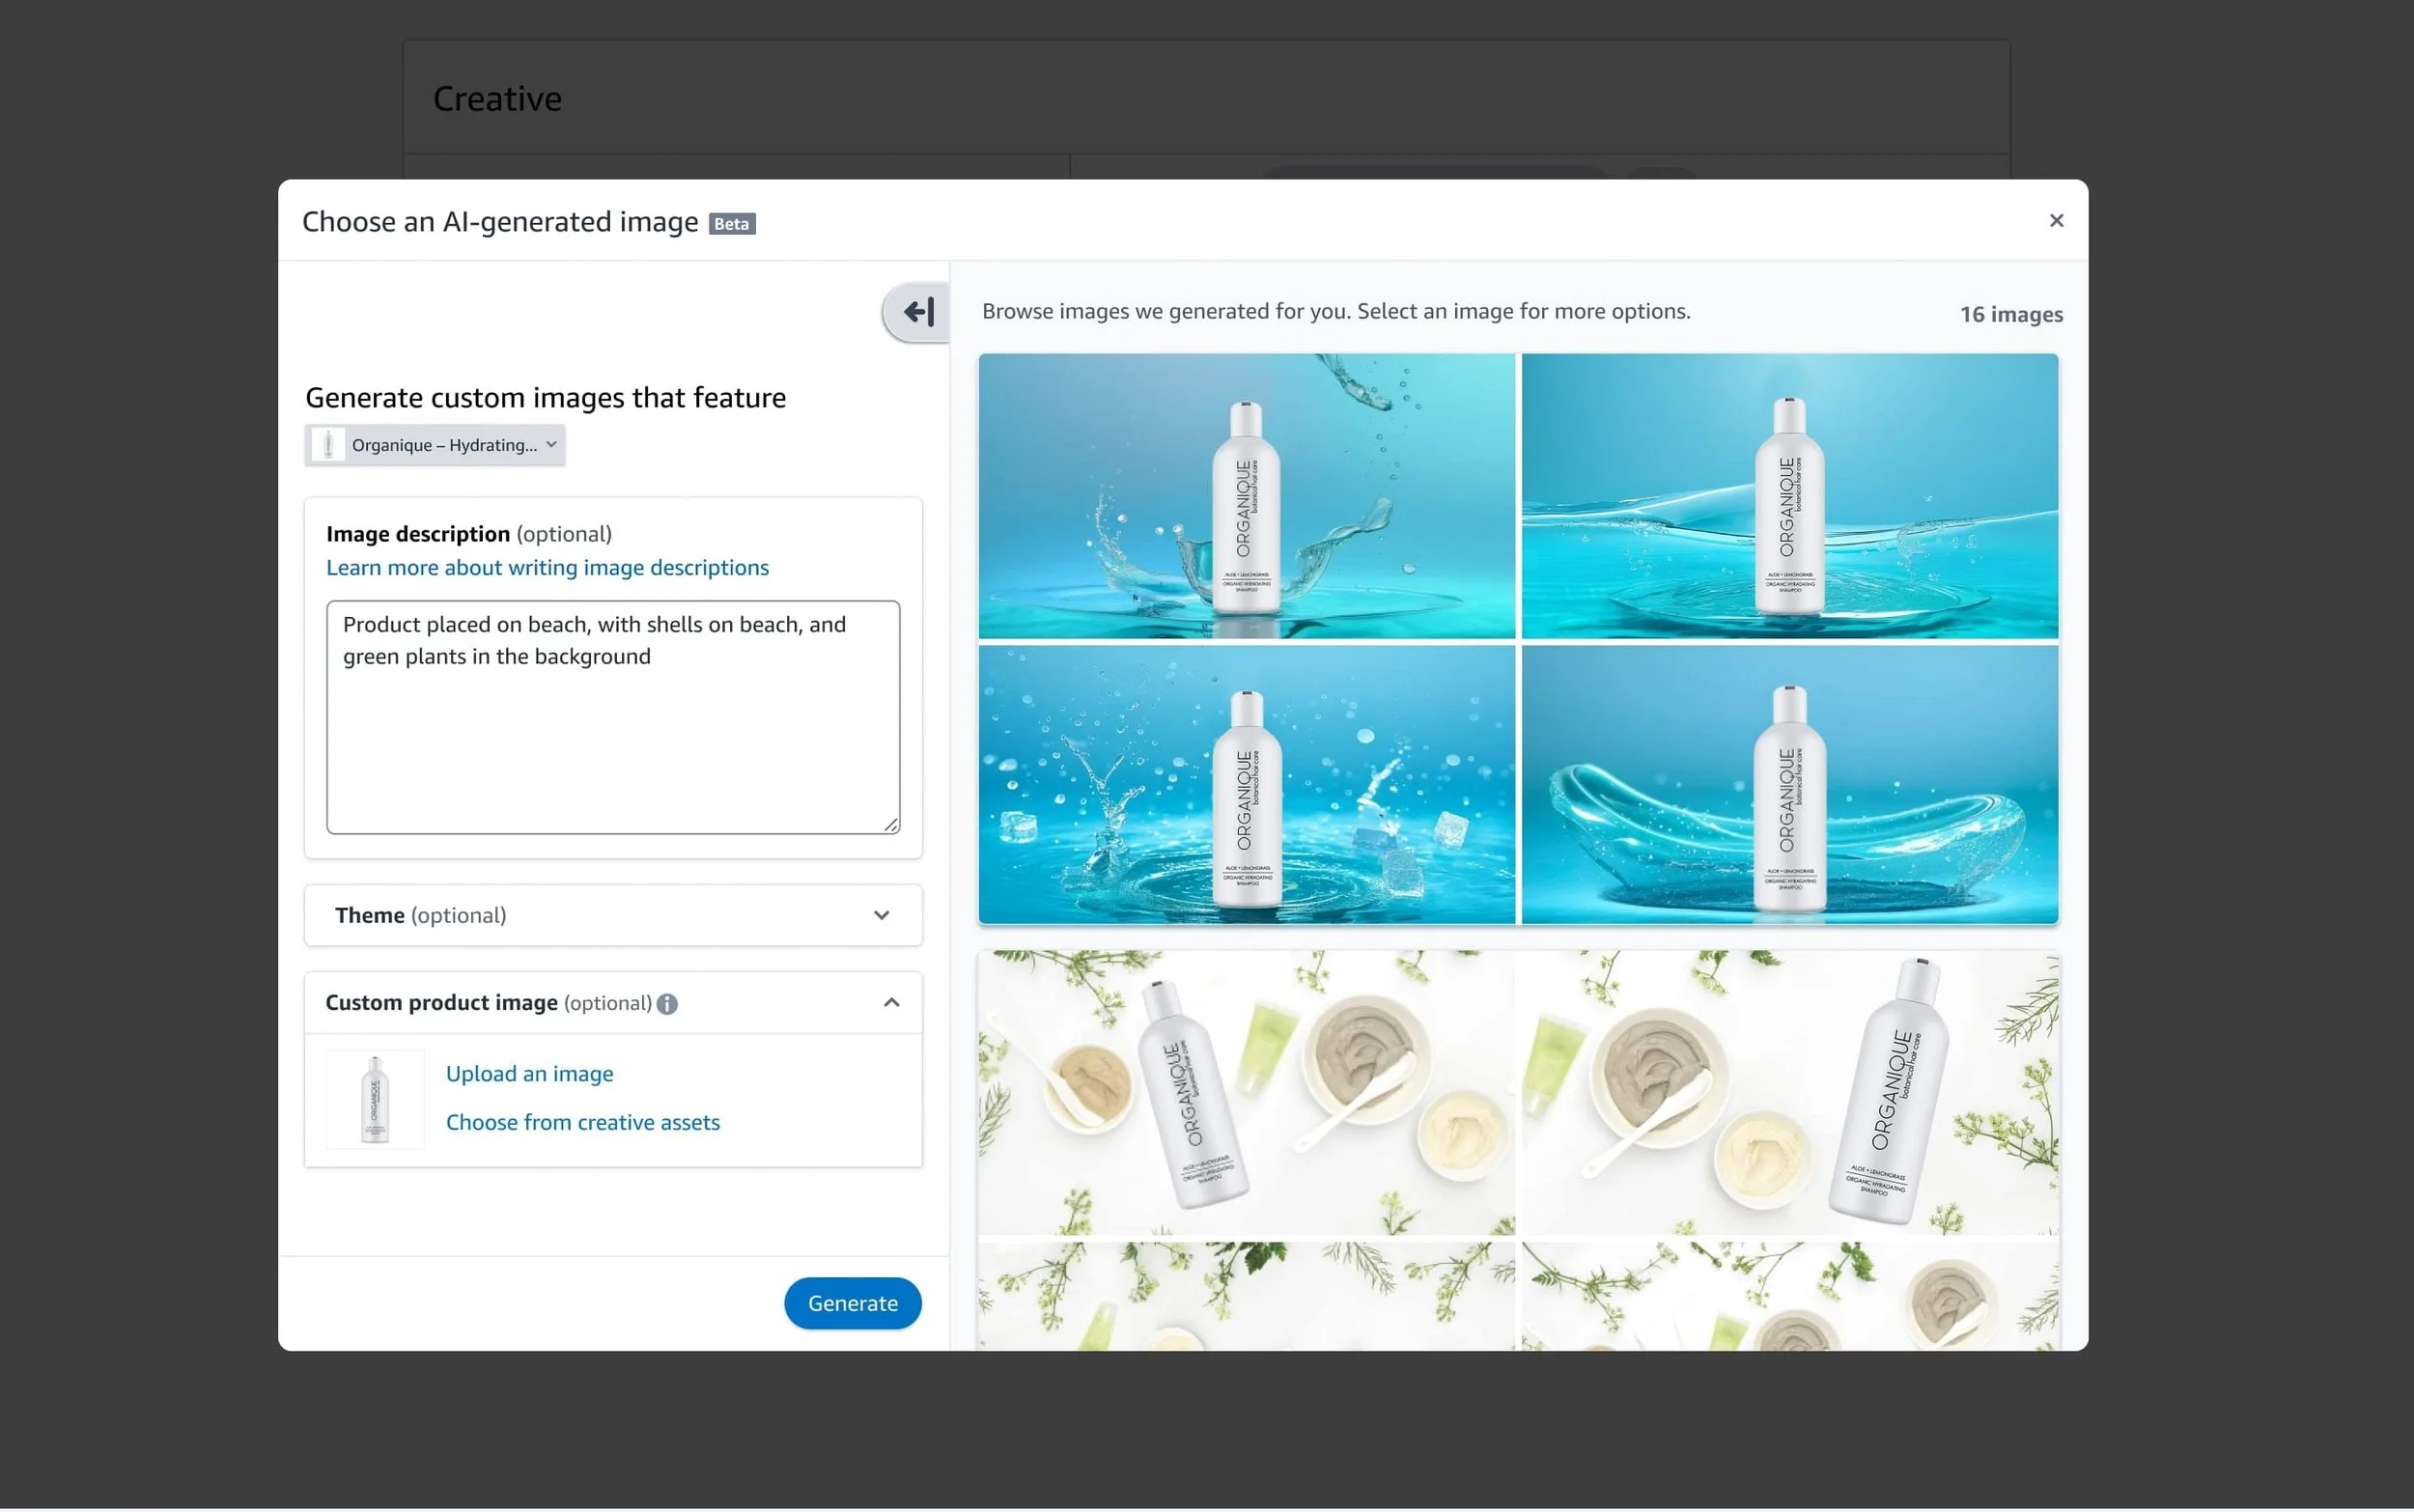Open Learn more about writing image descriptions
The image size is (2414, 1512).
coord(547,568)
